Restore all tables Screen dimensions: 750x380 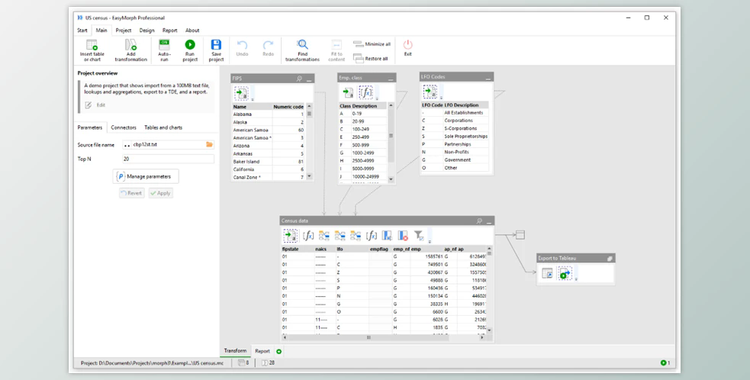[371, 58]
